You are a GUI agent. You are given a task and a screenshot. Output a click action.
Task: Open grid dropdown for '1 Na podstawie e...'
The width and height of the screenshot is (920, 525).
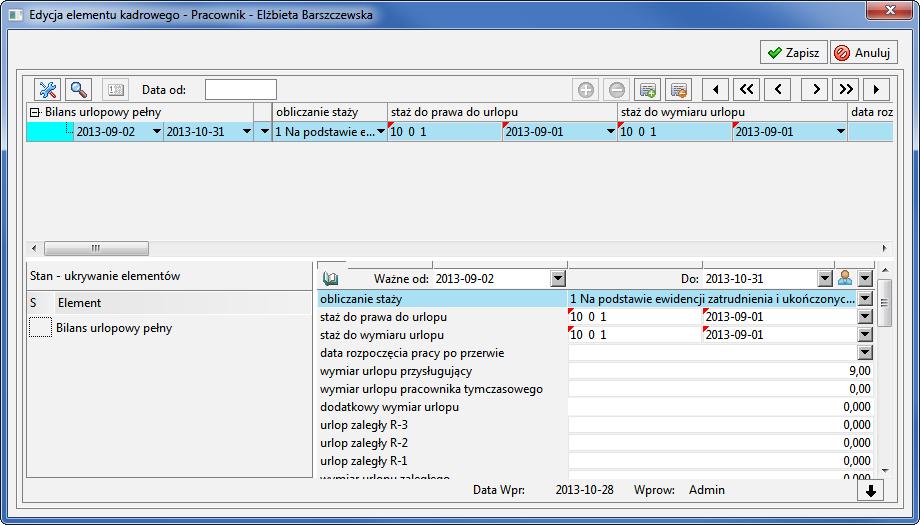click(x=381, y=132)
